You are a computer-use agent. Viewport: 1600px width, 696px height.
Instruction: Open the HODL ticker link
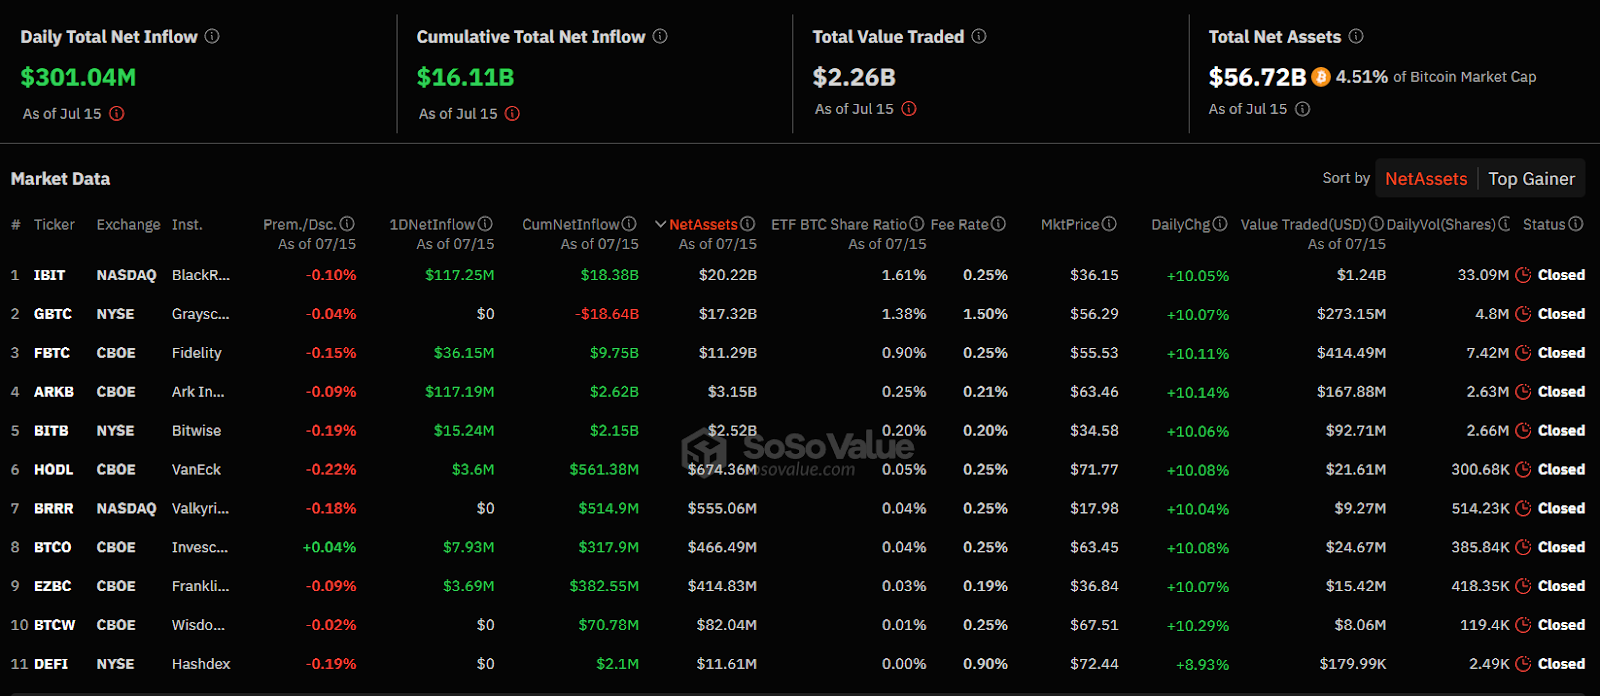click(x=53, y=470)
